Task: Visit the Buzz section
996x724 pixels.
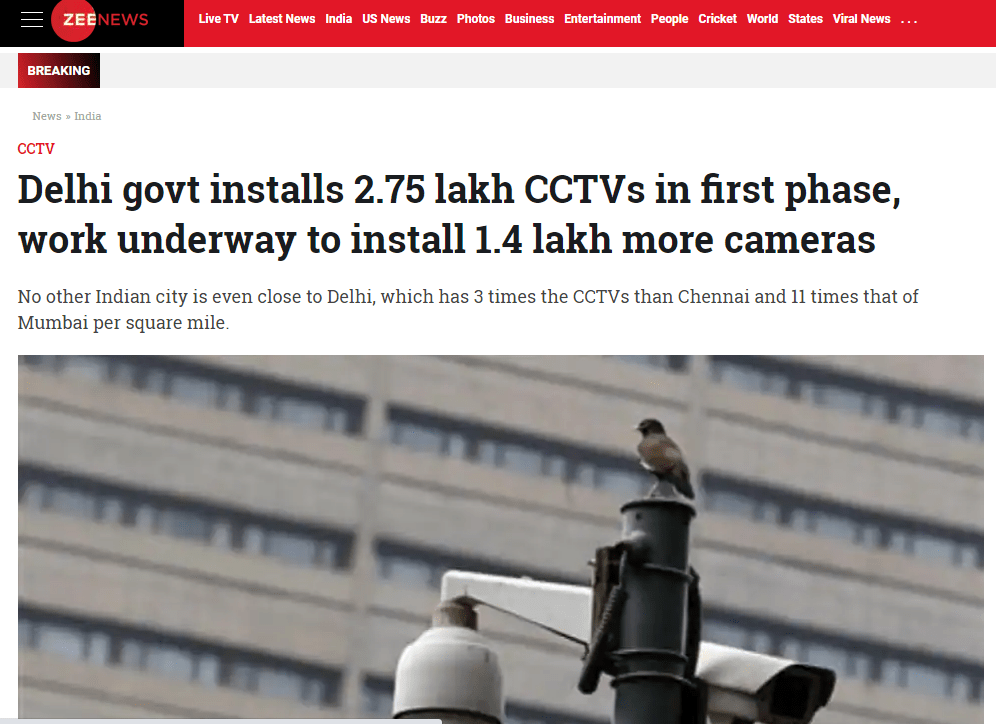Action: click(433, 19)
